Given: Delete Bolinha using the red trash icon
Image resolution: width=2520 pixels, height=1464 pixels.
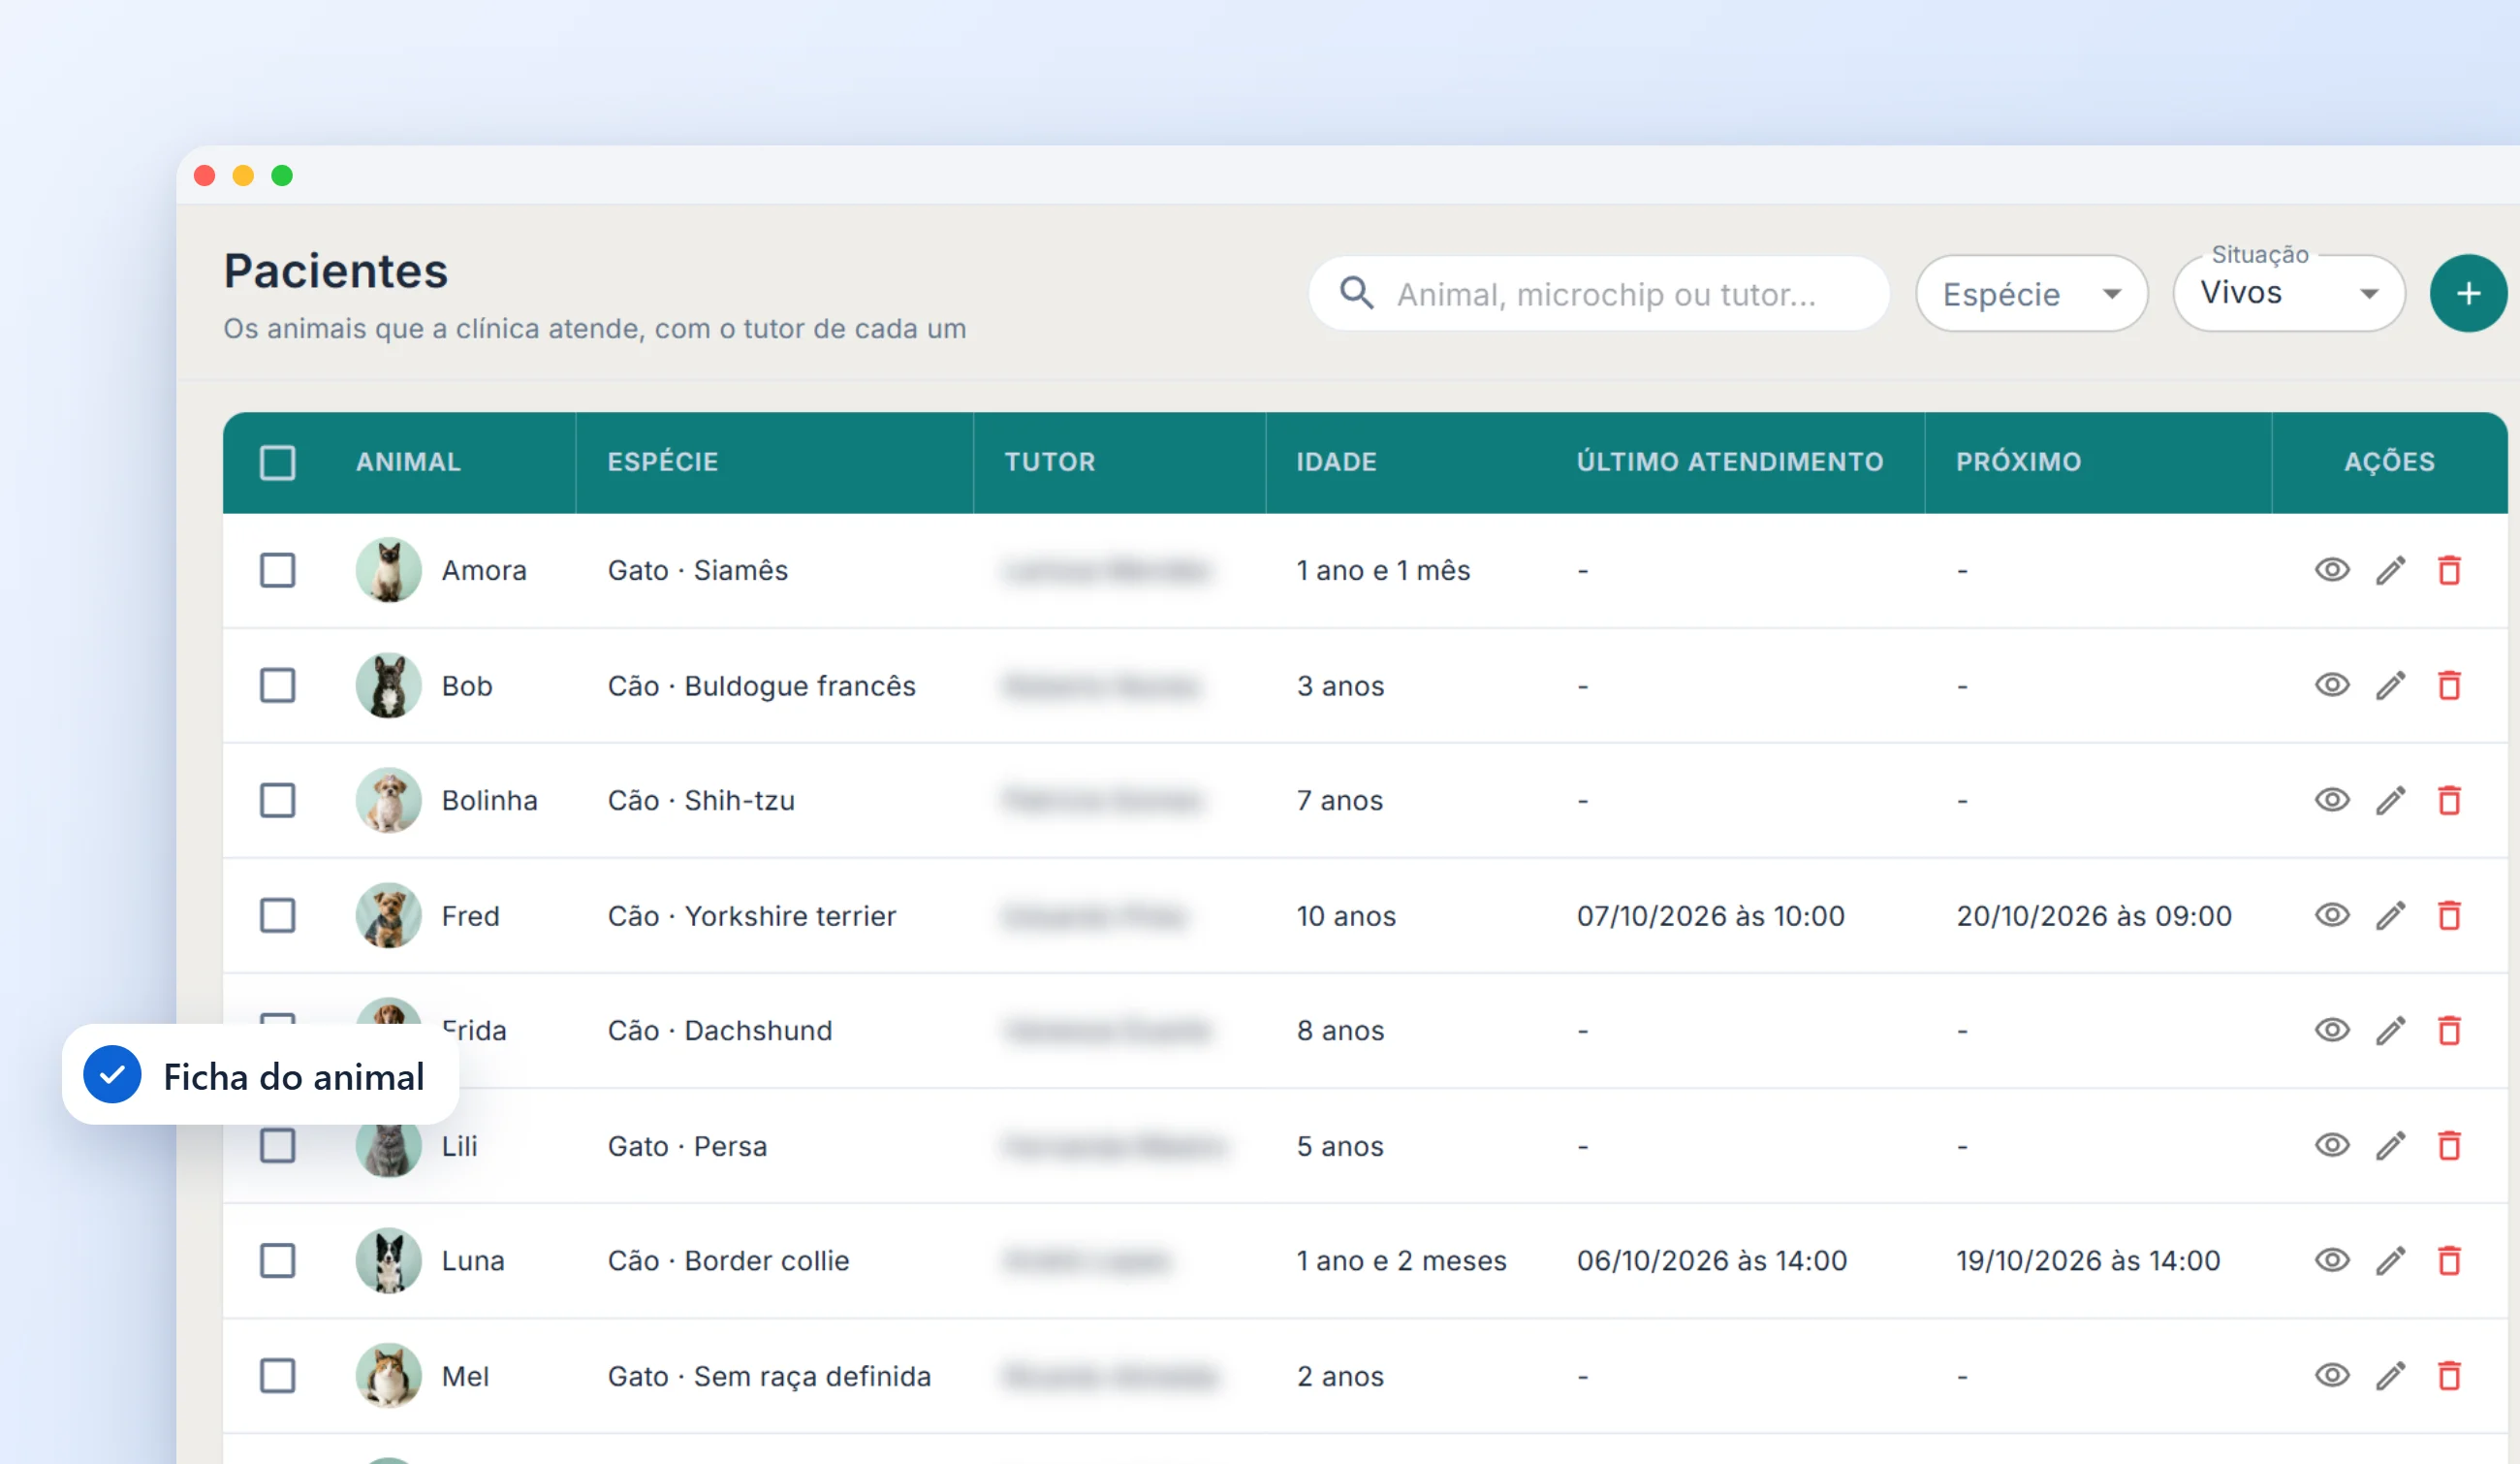Looking at the screenshot, I should (x=2449, y=800).
